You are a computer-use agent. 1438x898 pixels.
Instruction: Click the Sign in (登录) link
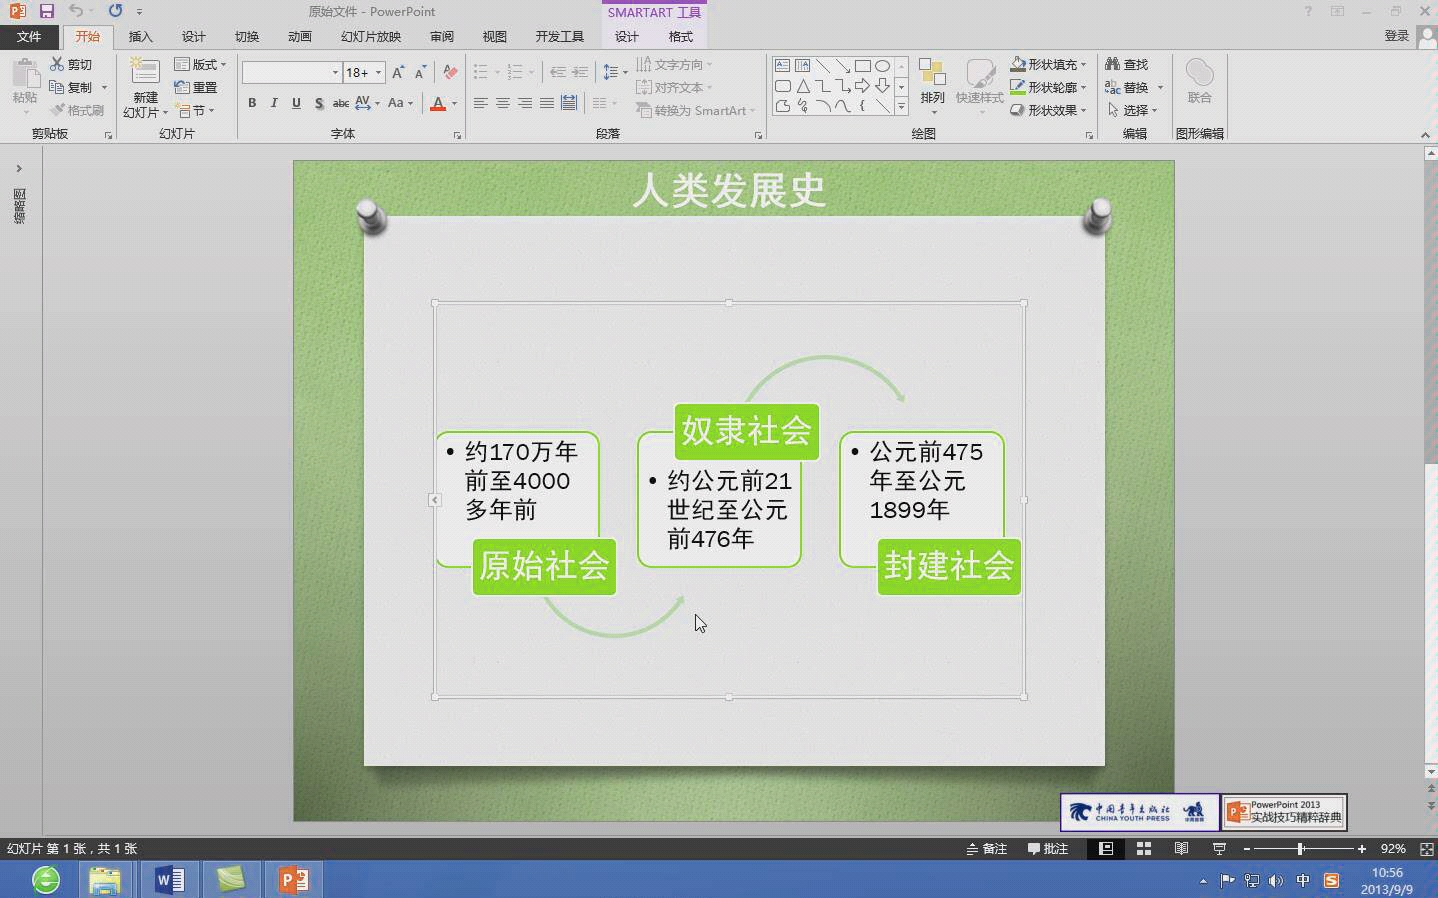point(1397,36)
